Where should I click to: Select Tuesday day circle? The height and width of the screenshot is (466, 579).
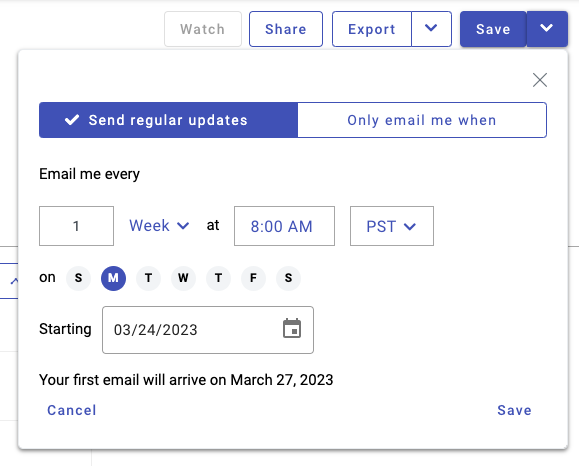click(x=148, y=278)
